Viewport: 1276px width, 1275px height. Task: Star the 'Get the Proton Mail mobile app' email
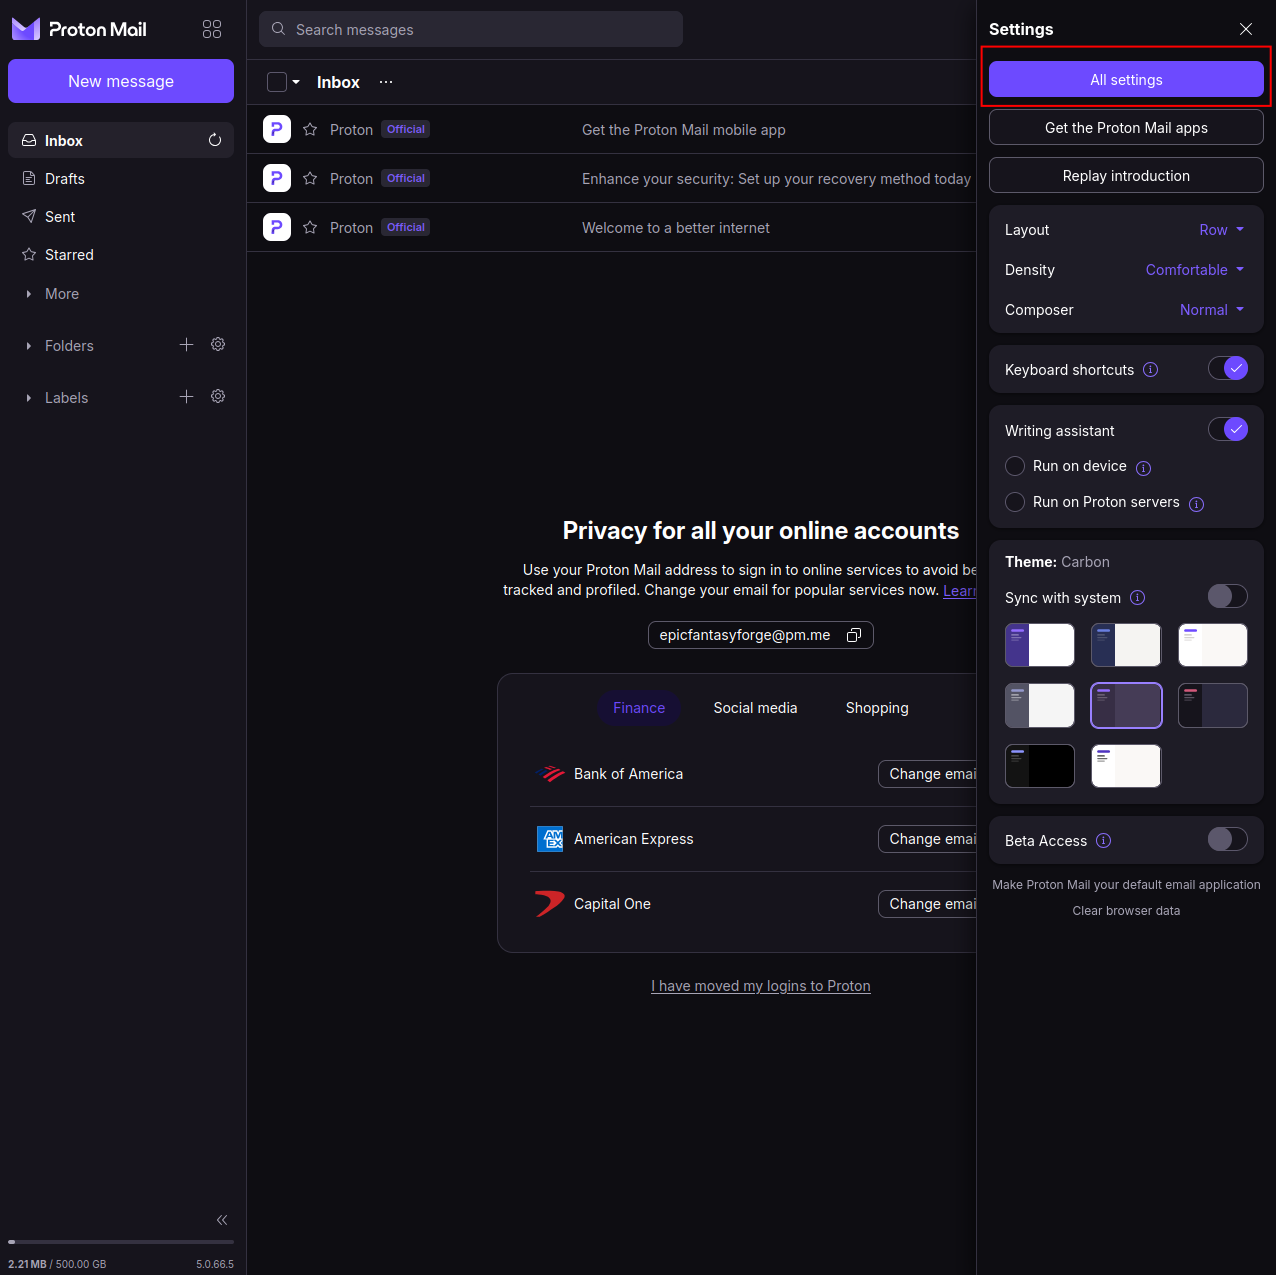(x=310, y=129)
